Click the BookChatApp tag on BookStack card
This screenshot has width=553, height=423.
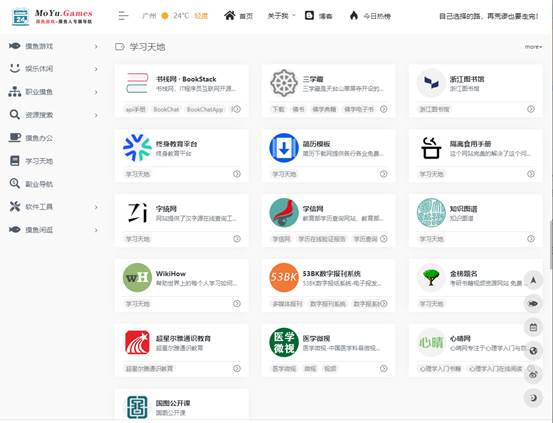[205, 109]
